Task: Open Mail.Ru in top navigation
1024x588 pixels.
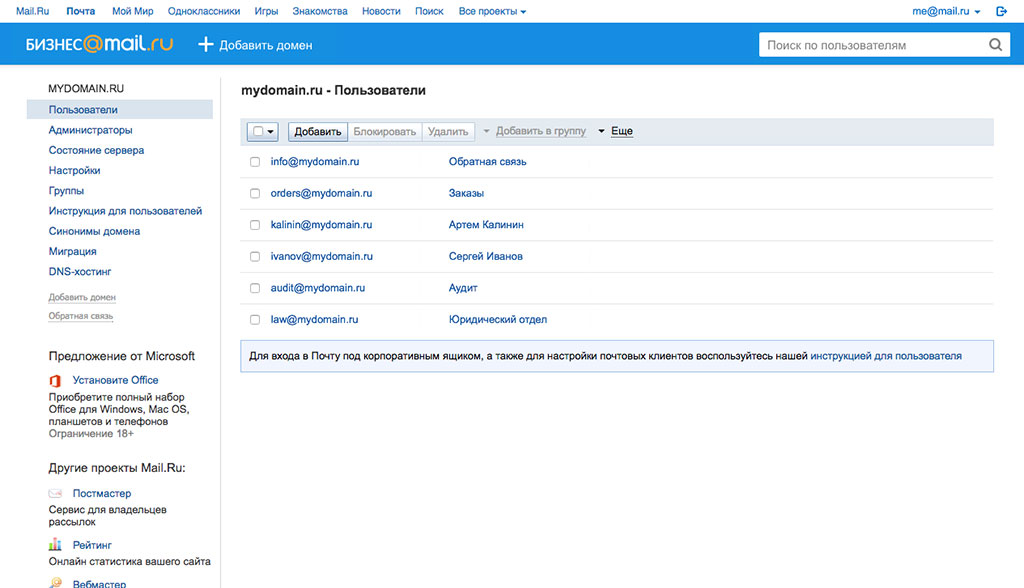Action: coord(33,11)
